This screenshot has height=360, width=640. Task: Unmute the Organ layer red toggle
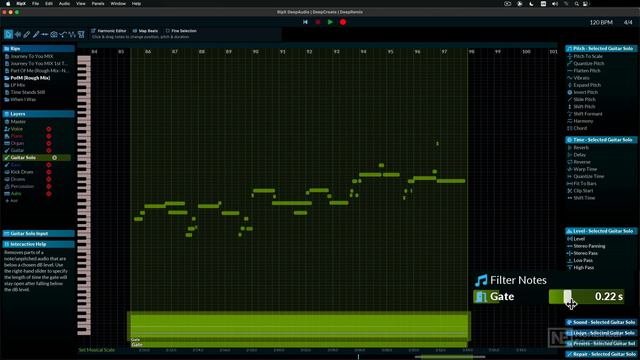pos(49,143)
